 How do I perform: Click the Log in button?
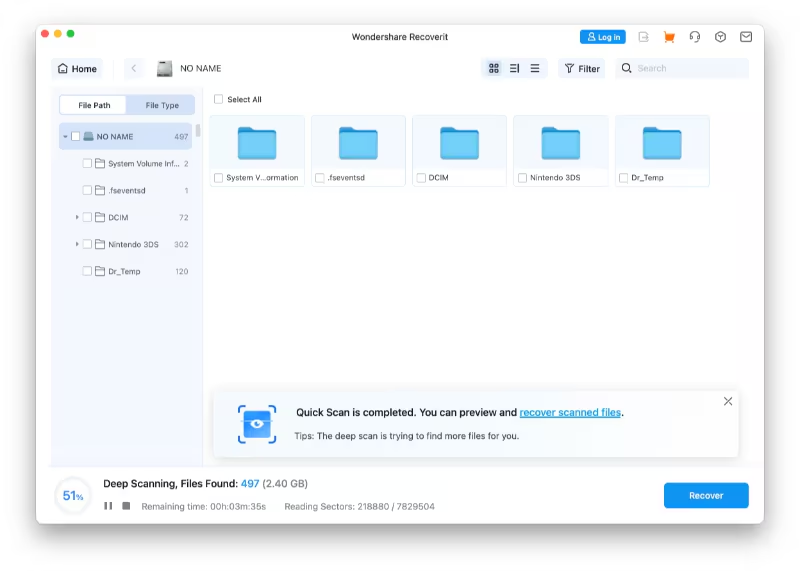603,37
